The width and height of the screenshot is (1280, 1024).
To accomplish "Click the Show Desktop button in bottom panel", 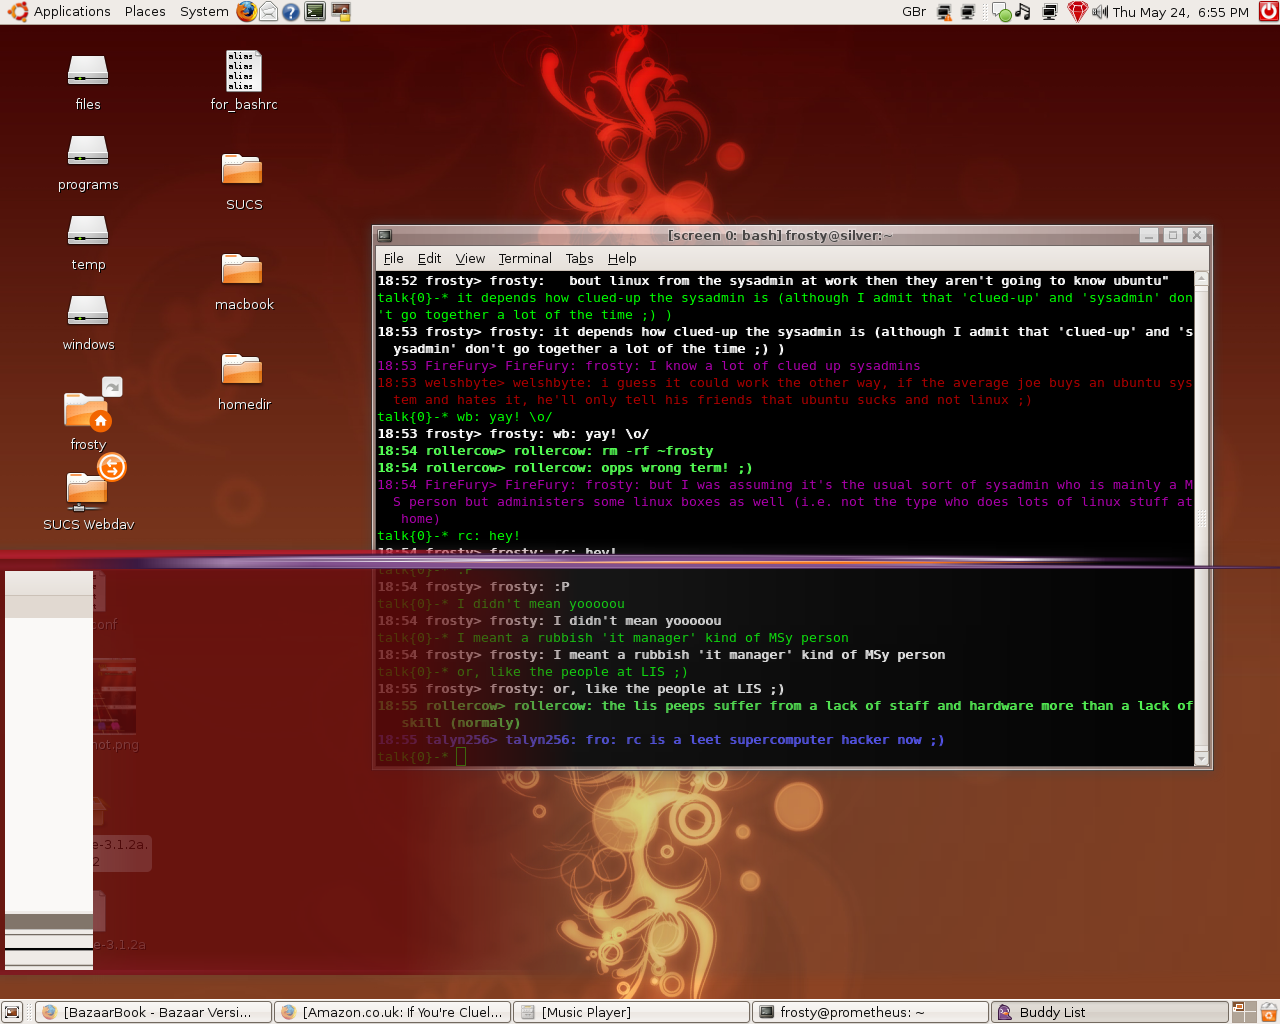I will (x=12, y=1012).
